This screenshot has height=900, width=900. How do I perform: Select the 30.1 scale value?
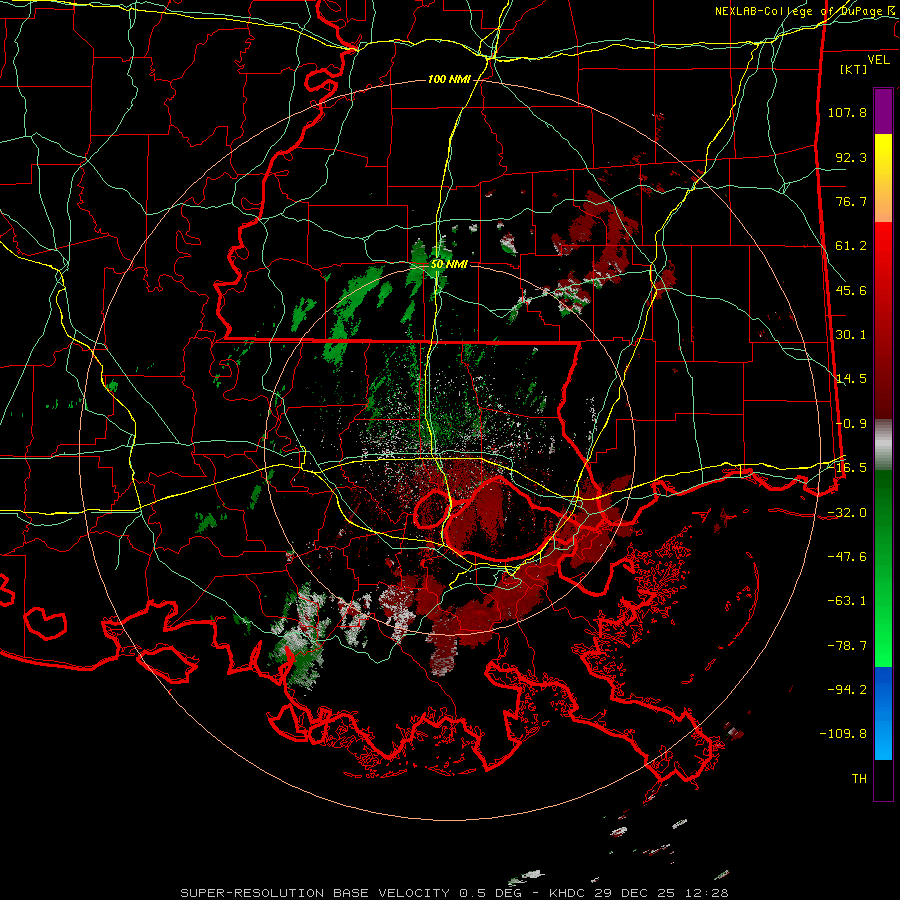coord(851,335)
